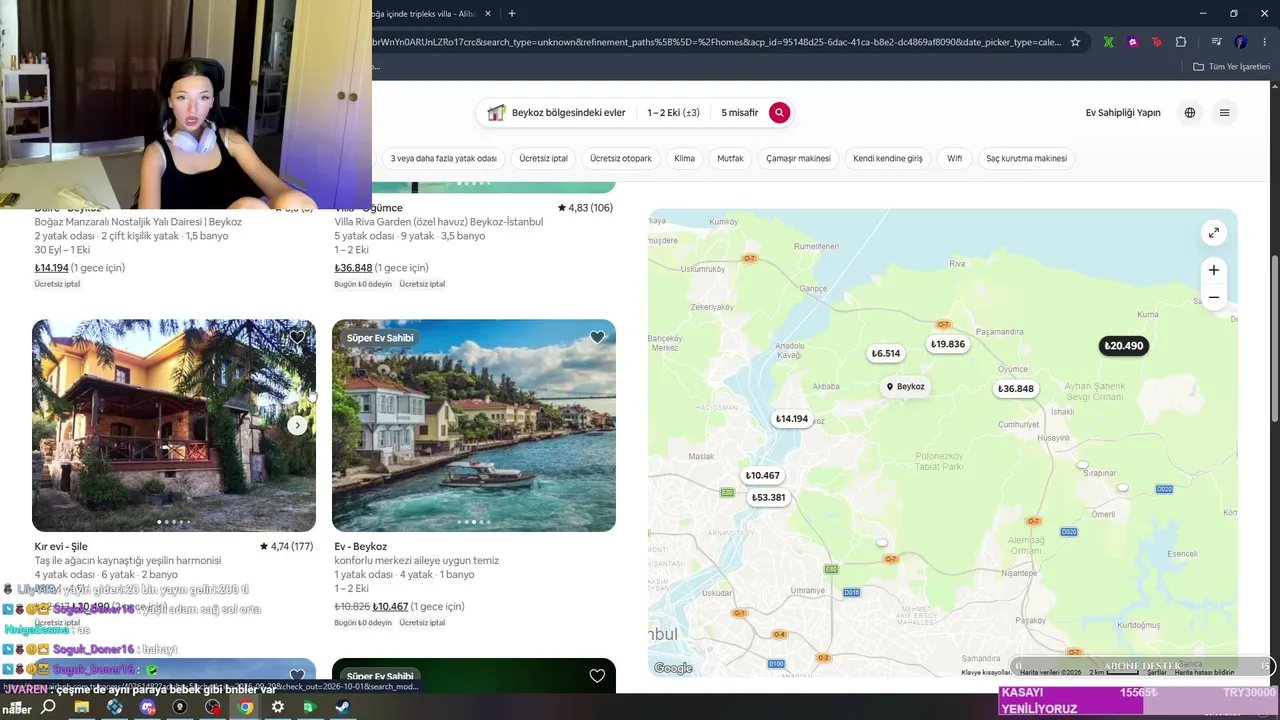Switch to Chrome in the taskbar
Viewport: 1280px width, 720px height.
245,707
